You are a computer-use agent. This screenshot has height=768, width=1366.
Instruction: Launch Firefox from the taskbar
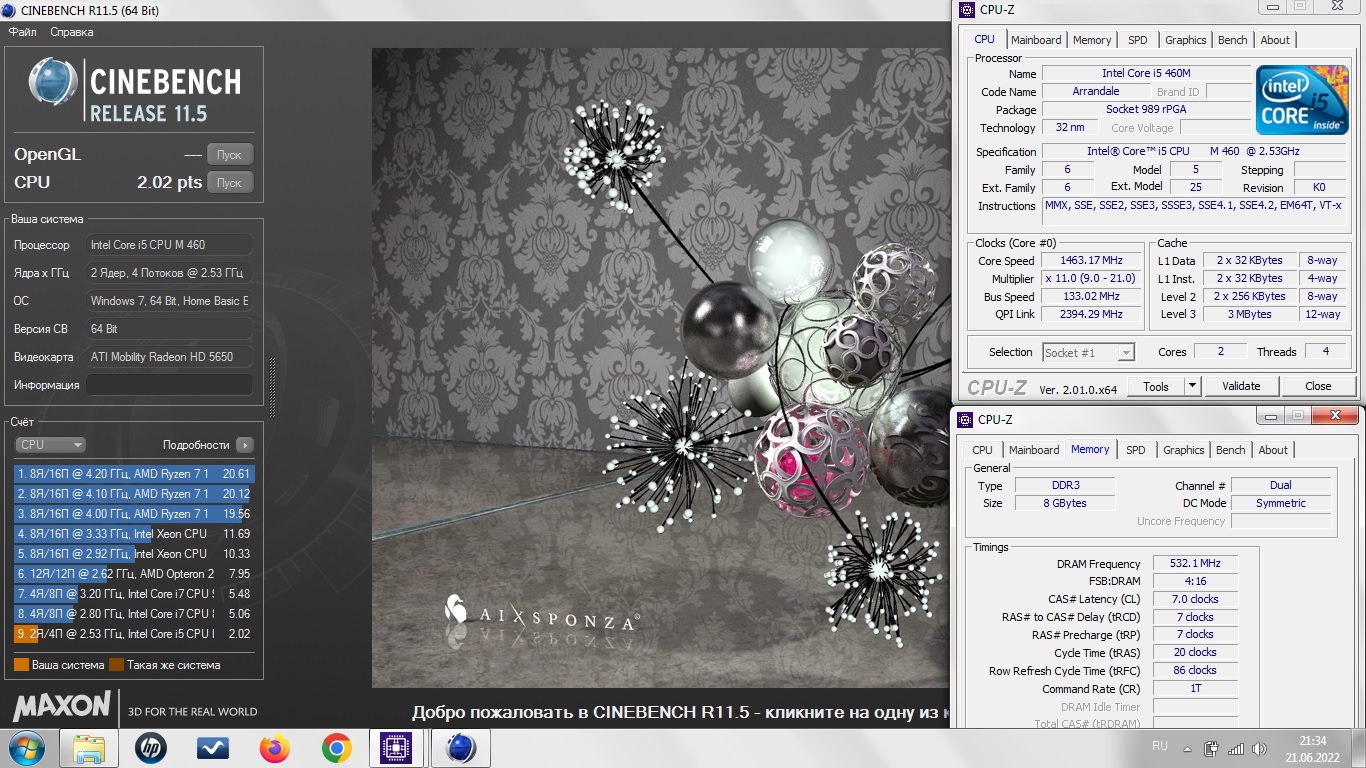[274, 748]
